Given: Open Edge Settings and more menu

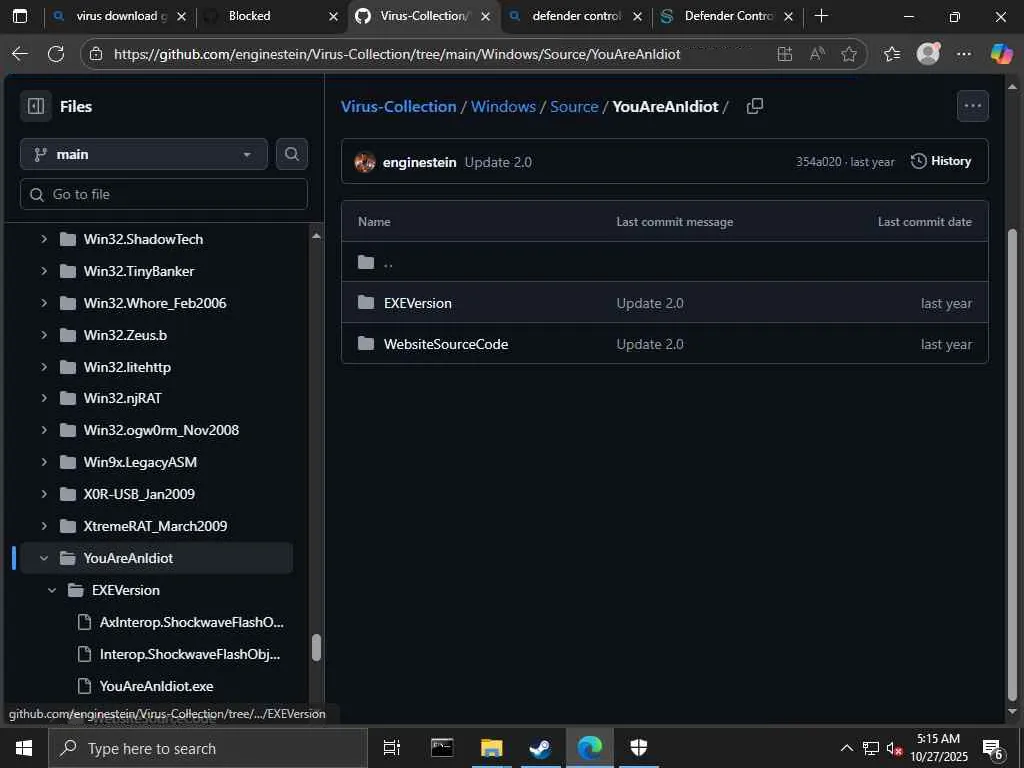Looking at the screenshot, I should [964, 54].
